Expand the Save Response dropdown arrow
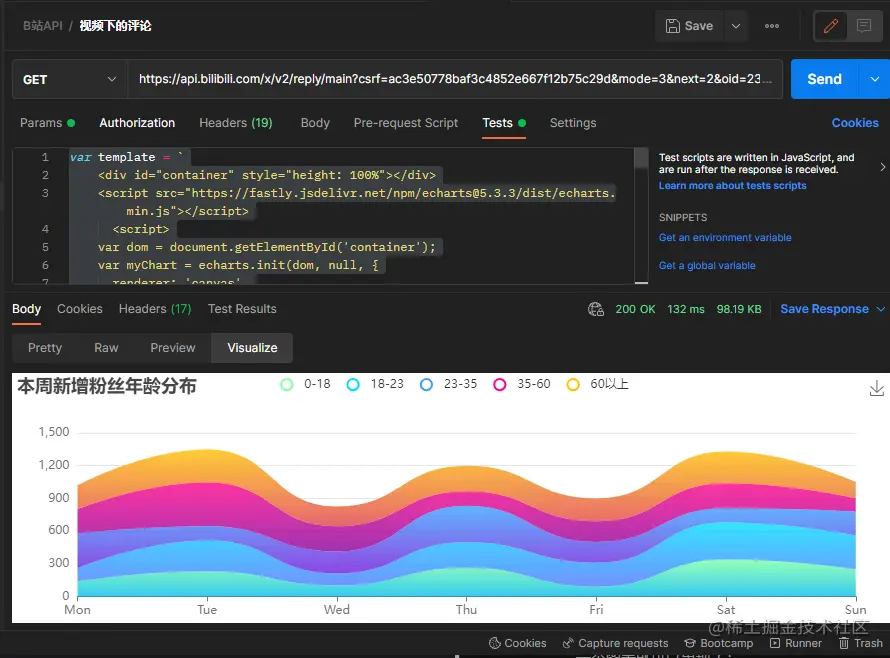 click(x=880, y=309)
